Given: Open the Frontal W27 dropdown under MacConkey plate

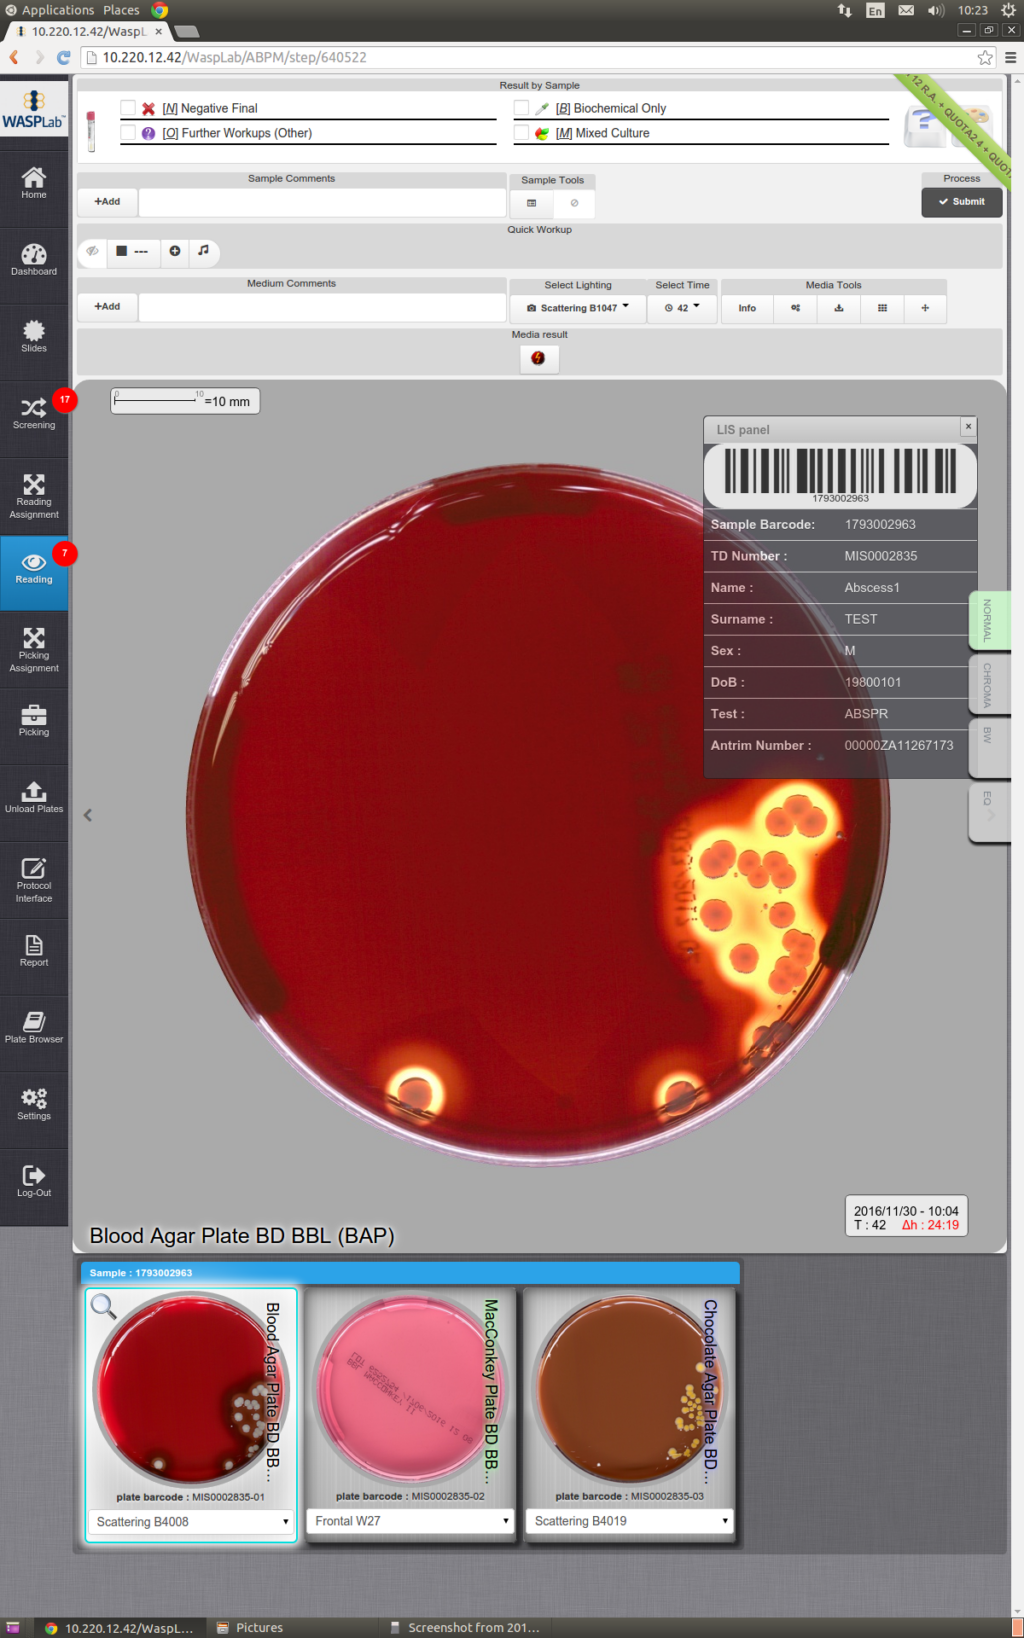Looking at the screenshot, I should [411, 1521].
